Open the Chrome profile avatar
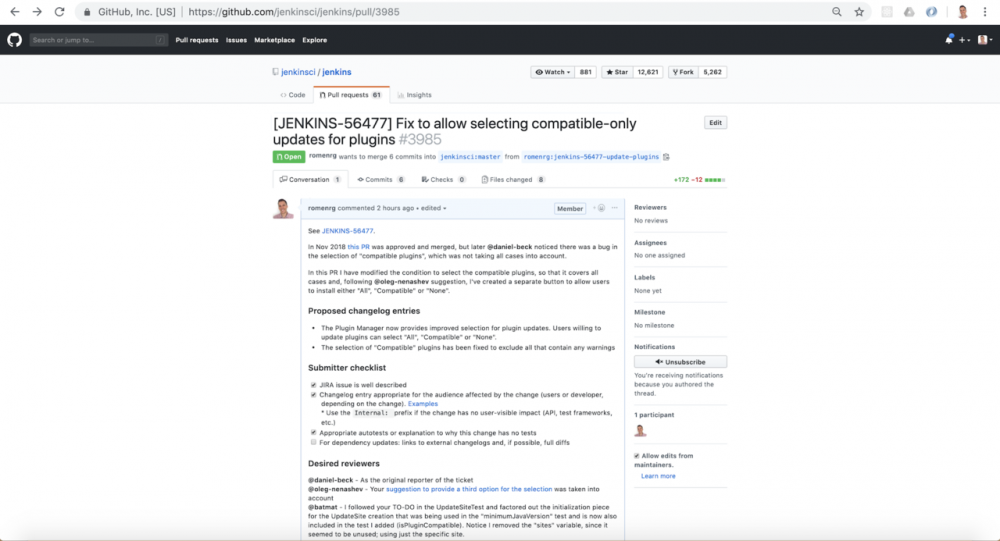The width and height of the screenshot is (1000, 541). click(x=963, y=11)
